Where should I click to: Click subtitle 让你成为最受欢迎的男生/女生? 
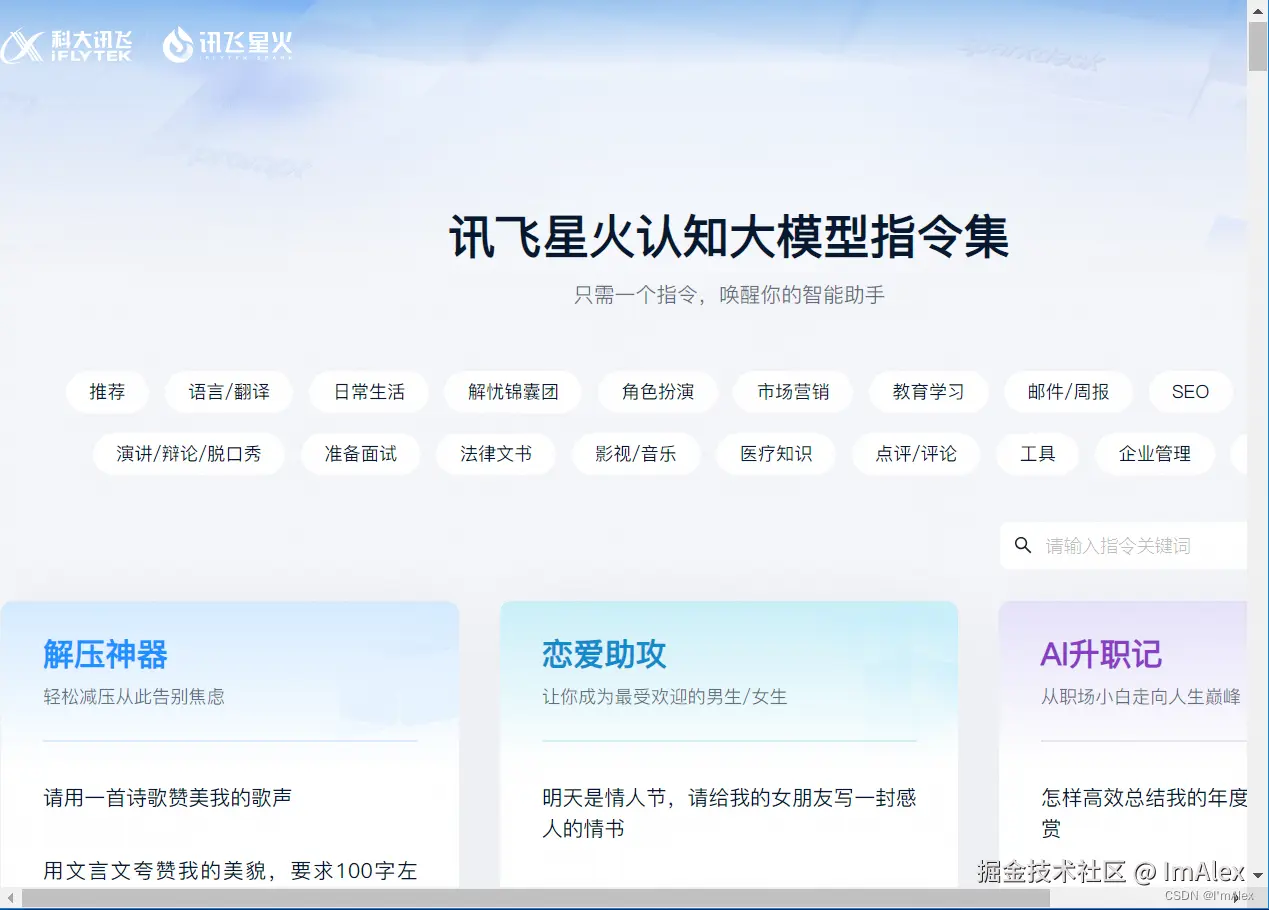click(x=665, y=697)
